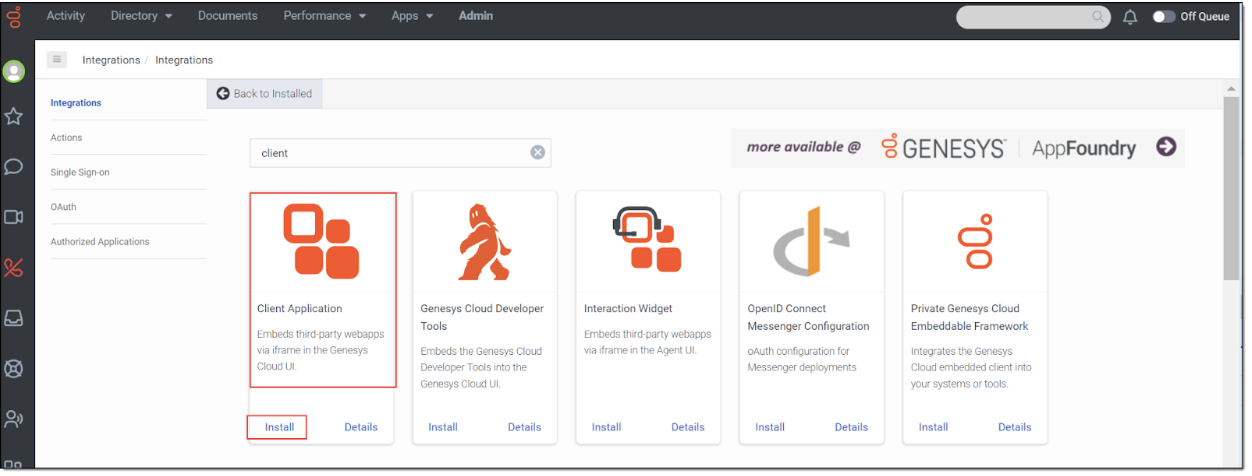View Details of Genesys Cloud Developer Tools

(524, 427)
